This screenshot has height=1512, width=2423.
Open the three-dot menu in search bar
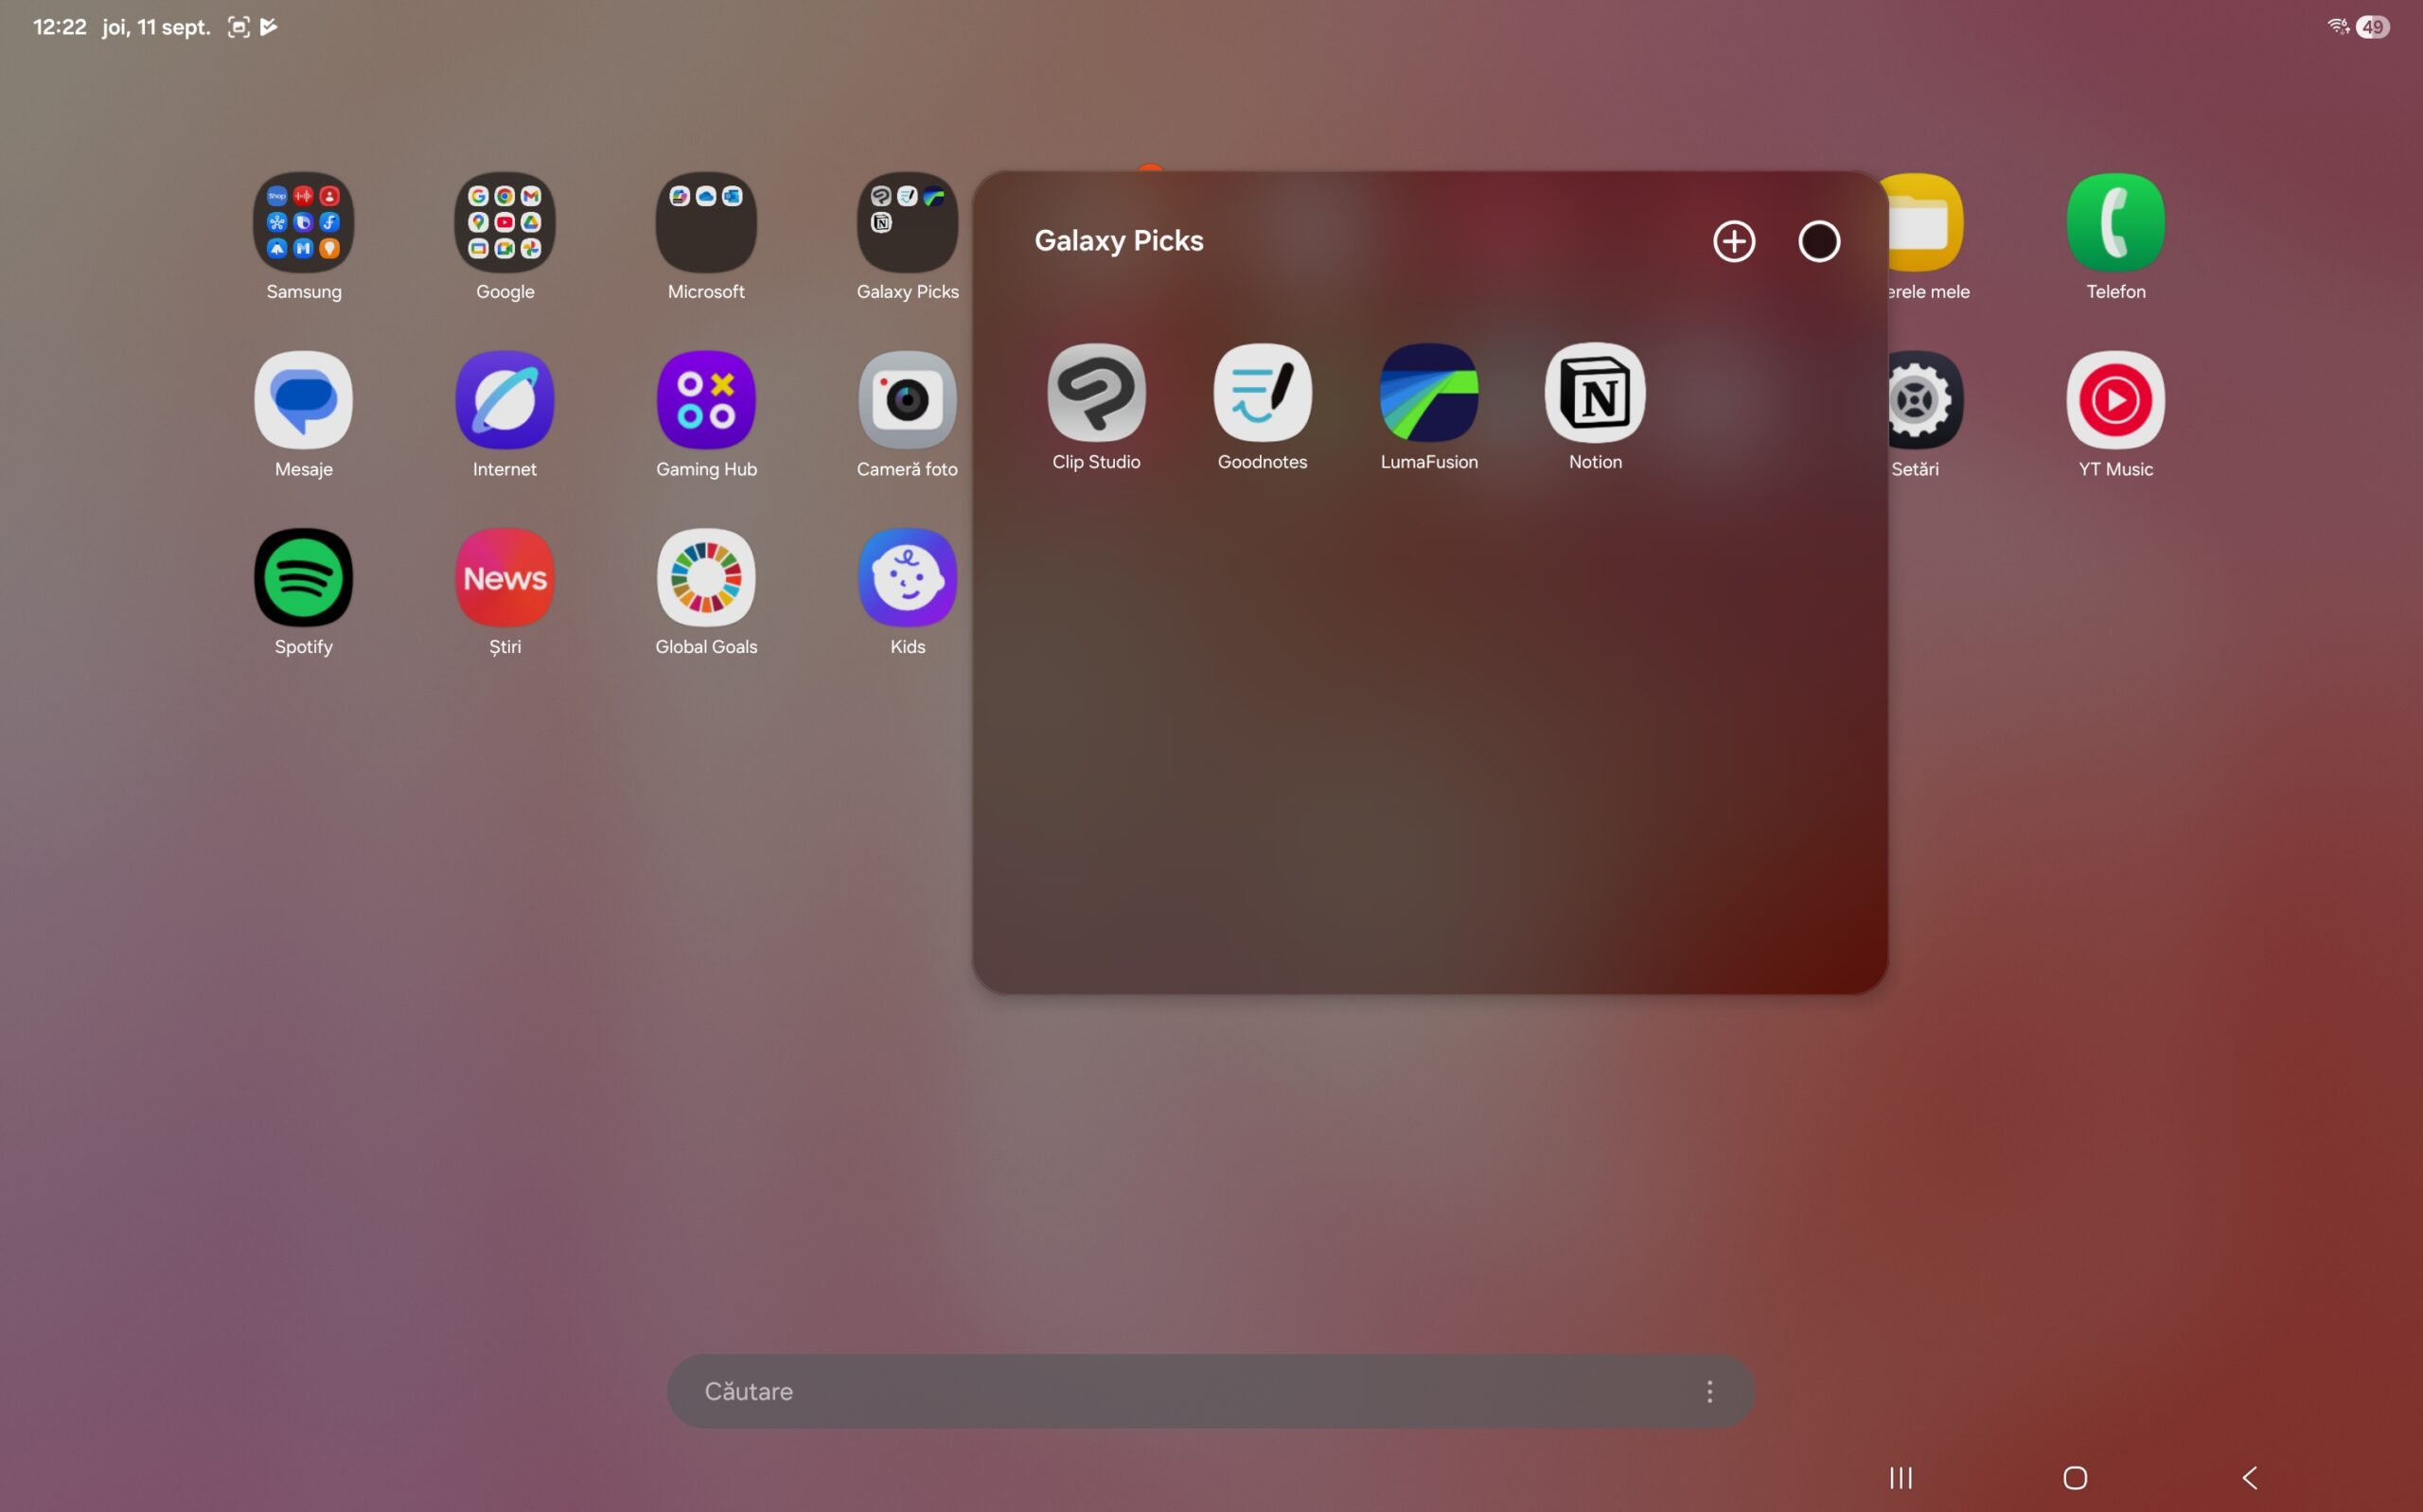[1709, 1391]
